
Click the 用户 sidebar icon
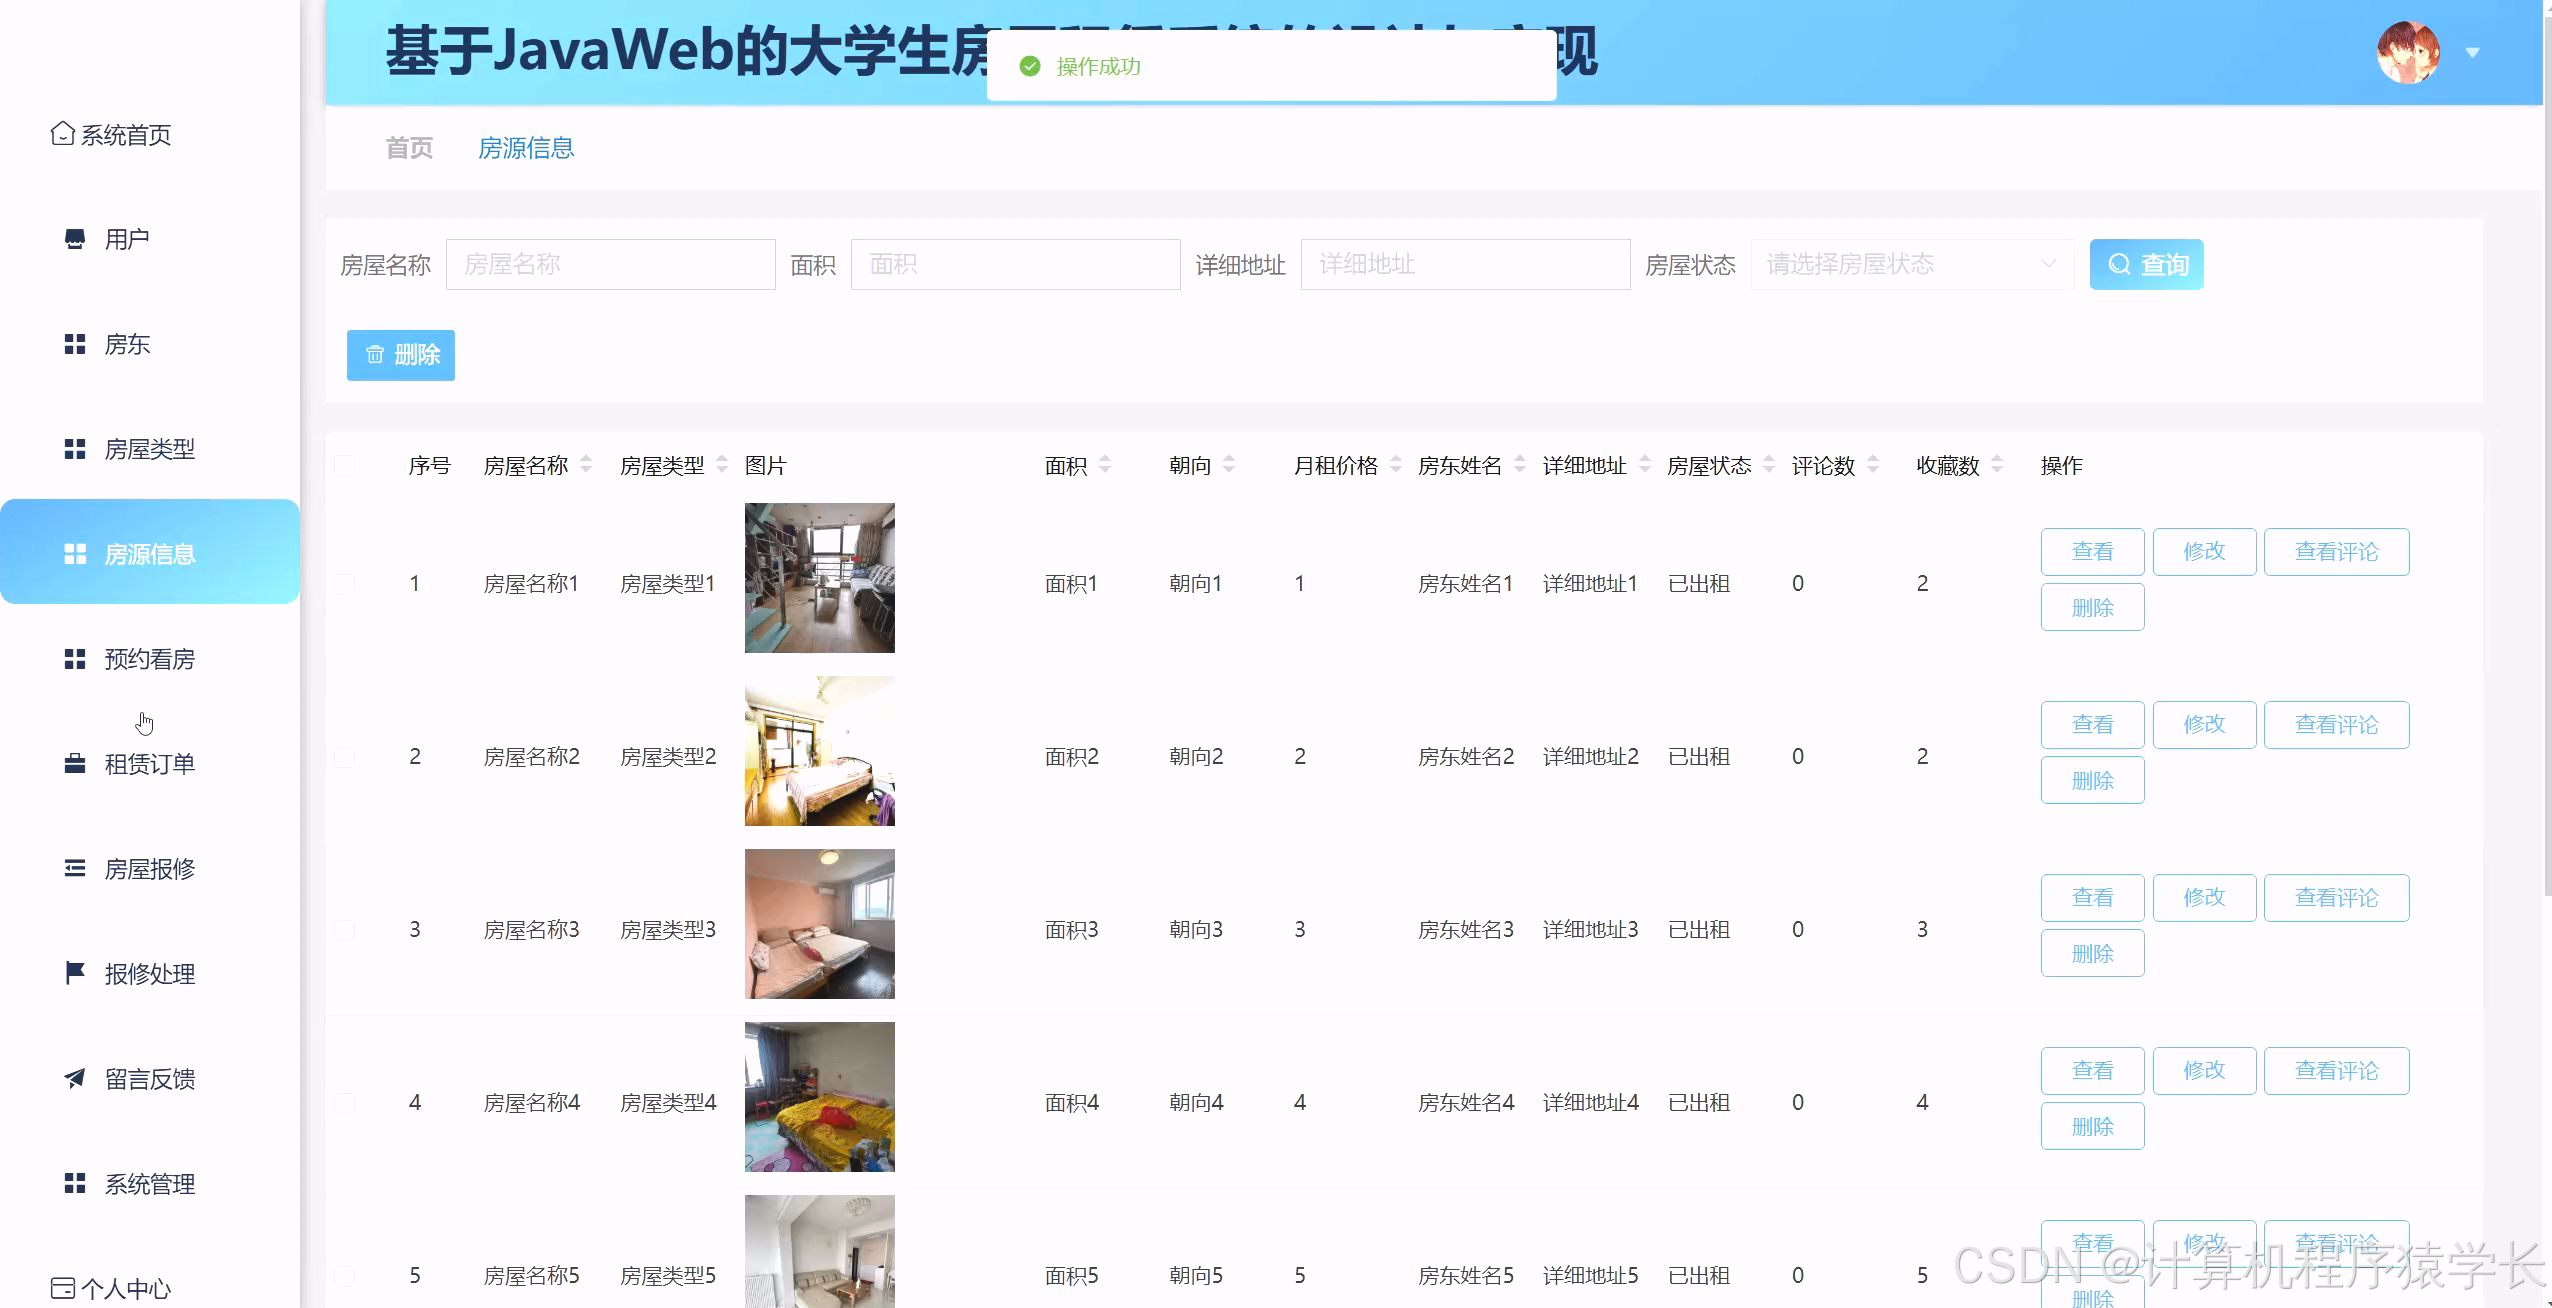tap(75, 239)
